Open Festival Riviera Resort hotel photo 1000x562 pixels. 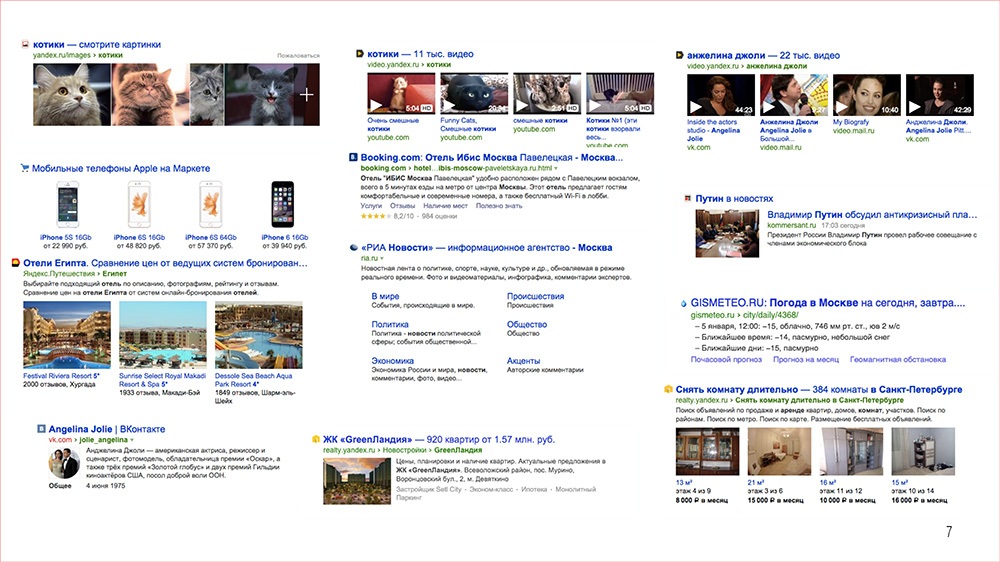tap(67, 335)
